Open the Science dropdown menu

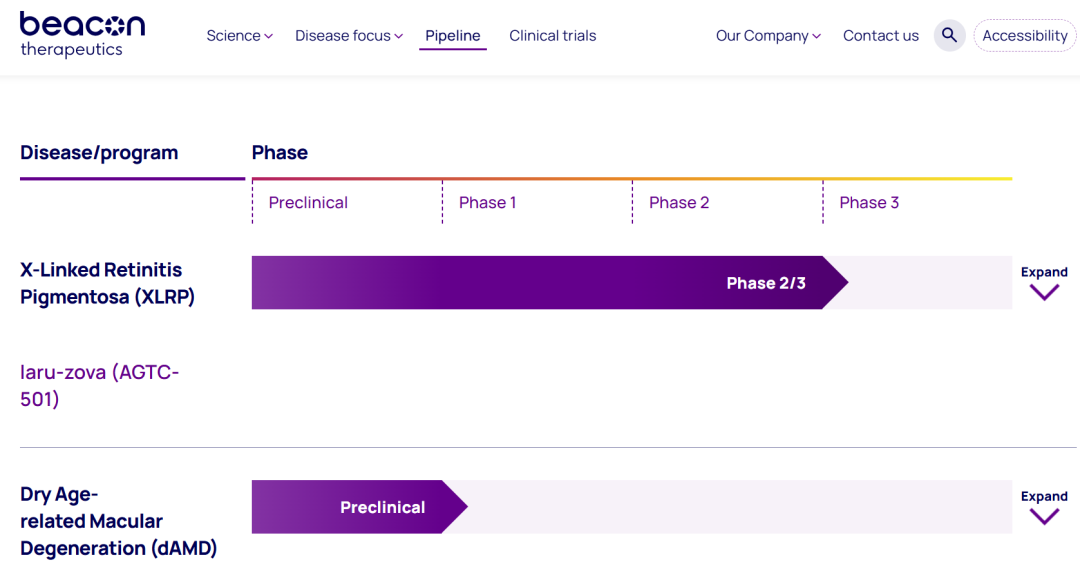(239, 36)
